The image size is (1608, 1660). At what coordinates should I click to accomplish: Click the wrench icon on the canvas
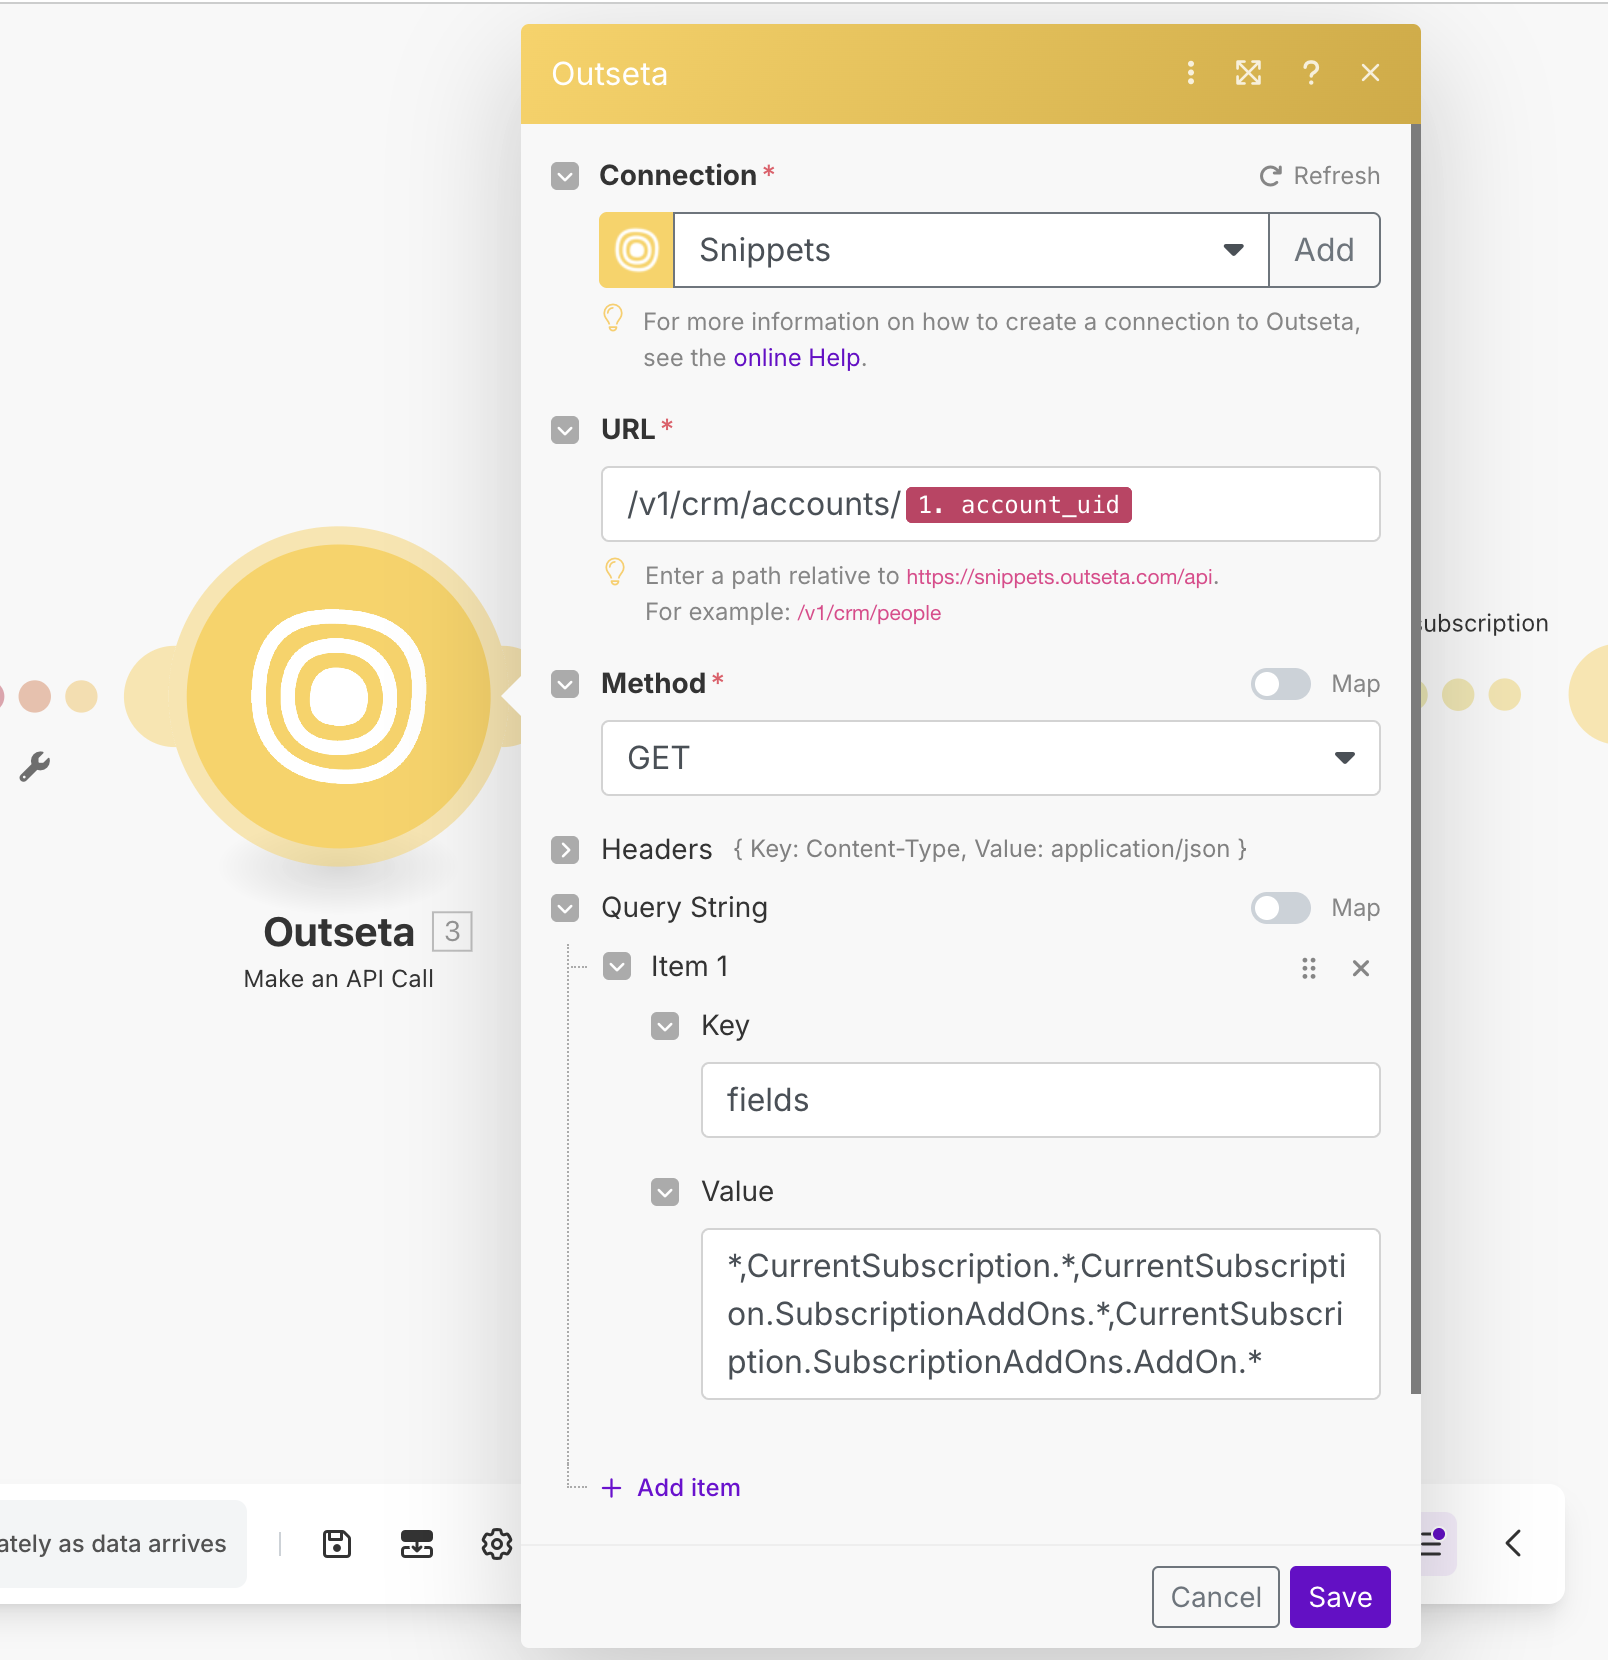[x=35, y=767]
